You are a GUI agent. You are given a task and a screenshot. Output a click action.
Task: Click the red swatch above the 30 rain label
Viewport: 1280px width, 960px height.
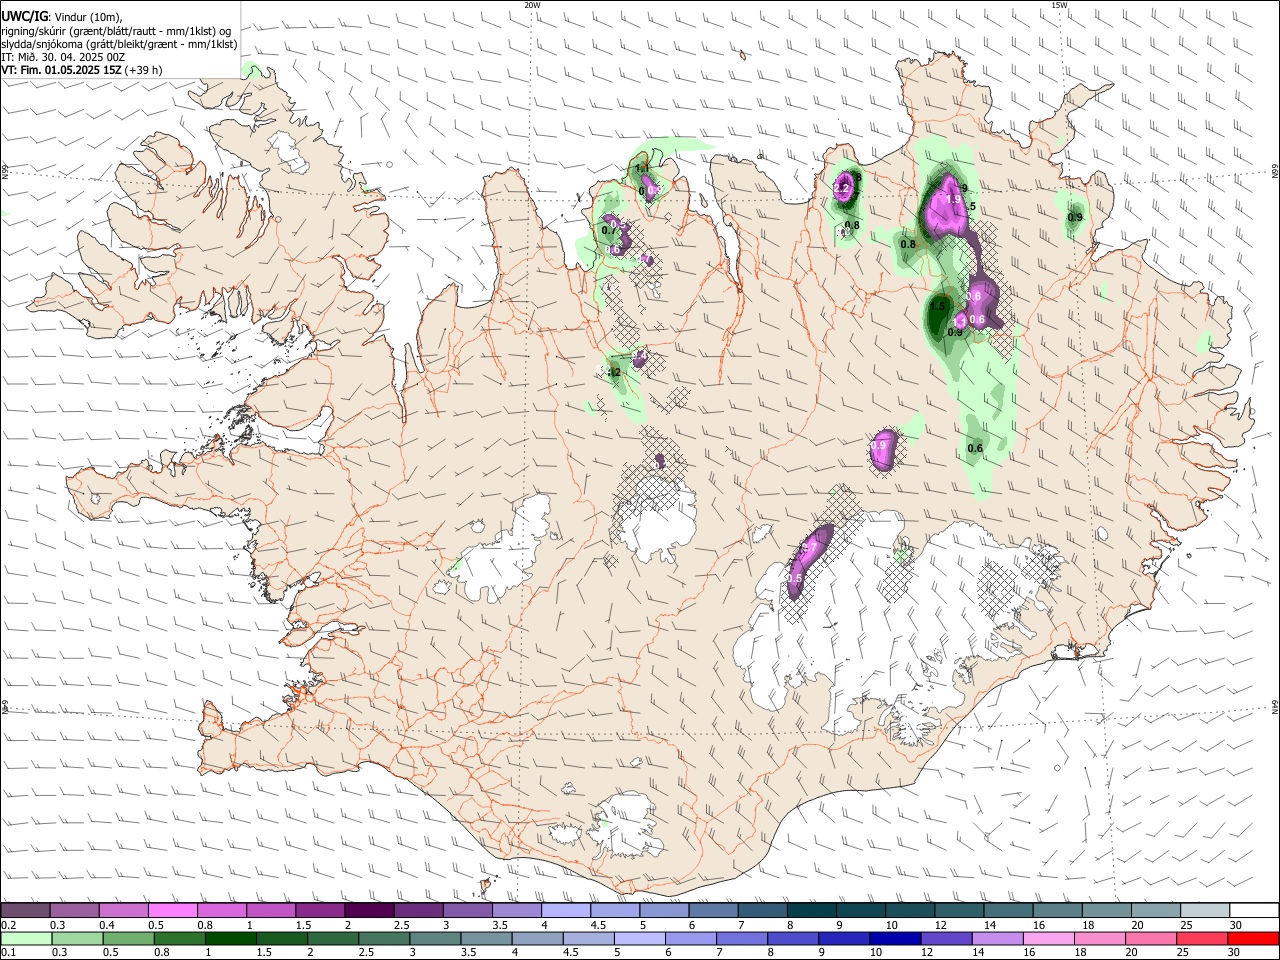pos(1253,938)
